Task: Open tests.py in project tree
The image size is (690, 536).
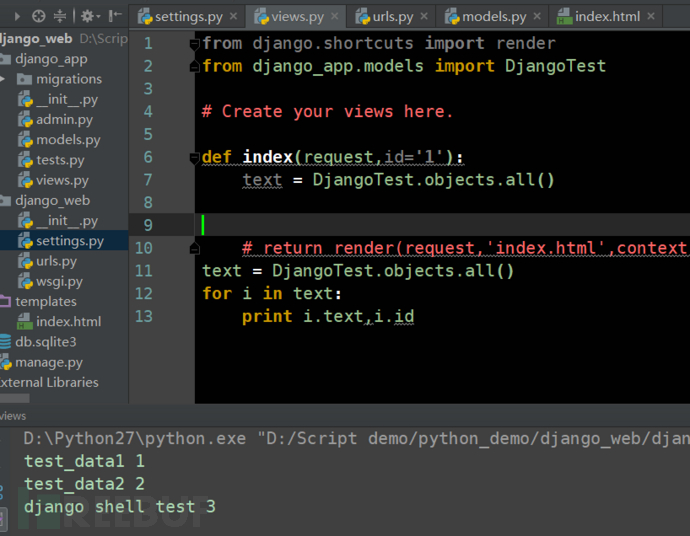Action: 51,160
